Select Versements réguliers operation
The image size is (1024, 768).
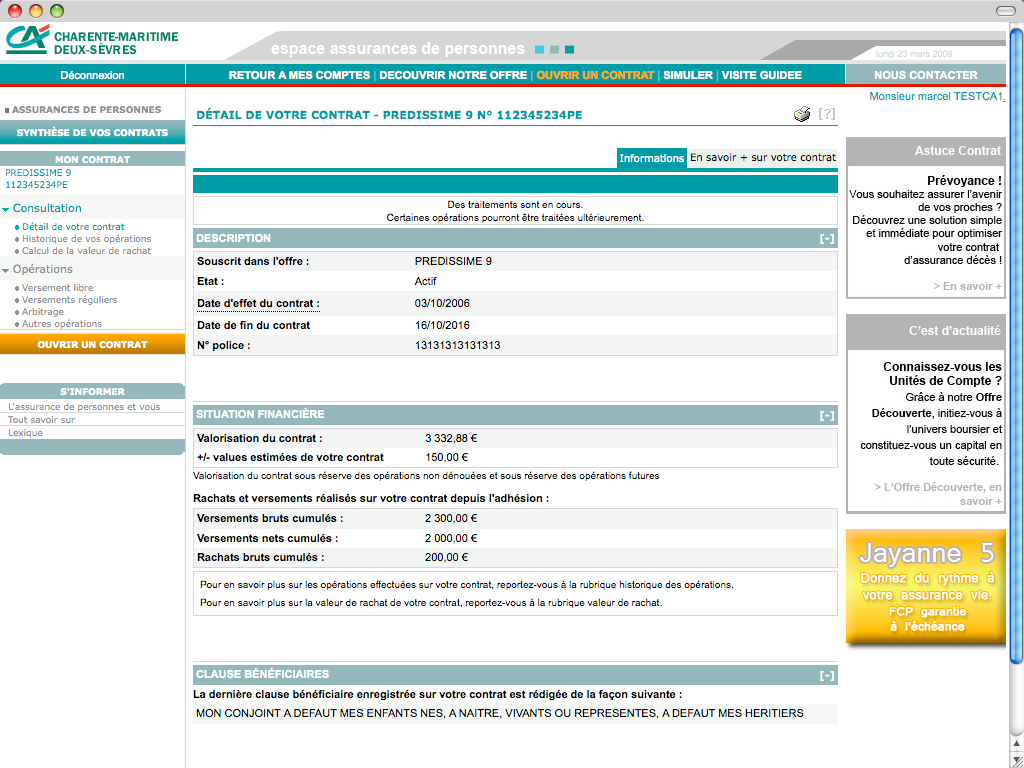click(x=70, y=300)
